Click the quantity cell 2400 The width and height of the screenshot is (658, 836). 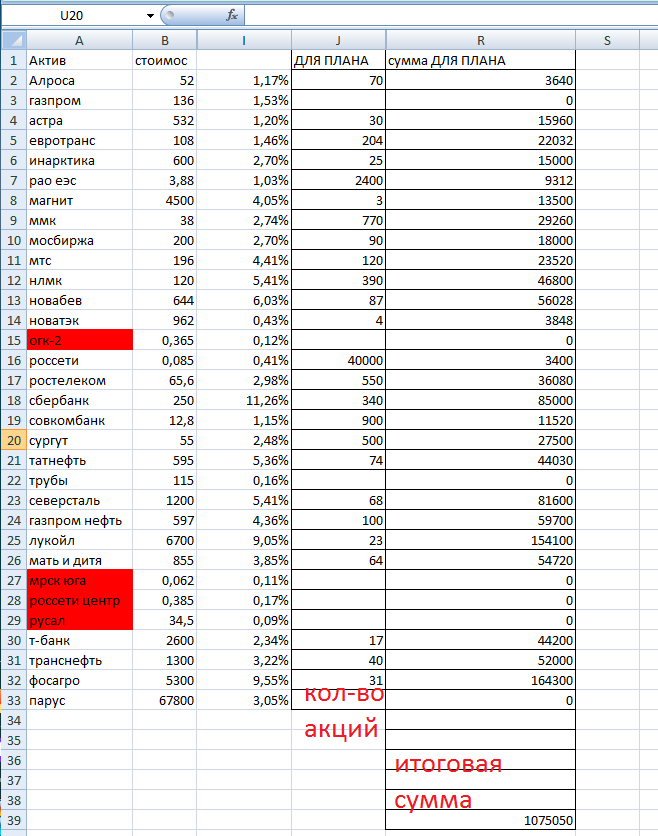pos(339,180)
